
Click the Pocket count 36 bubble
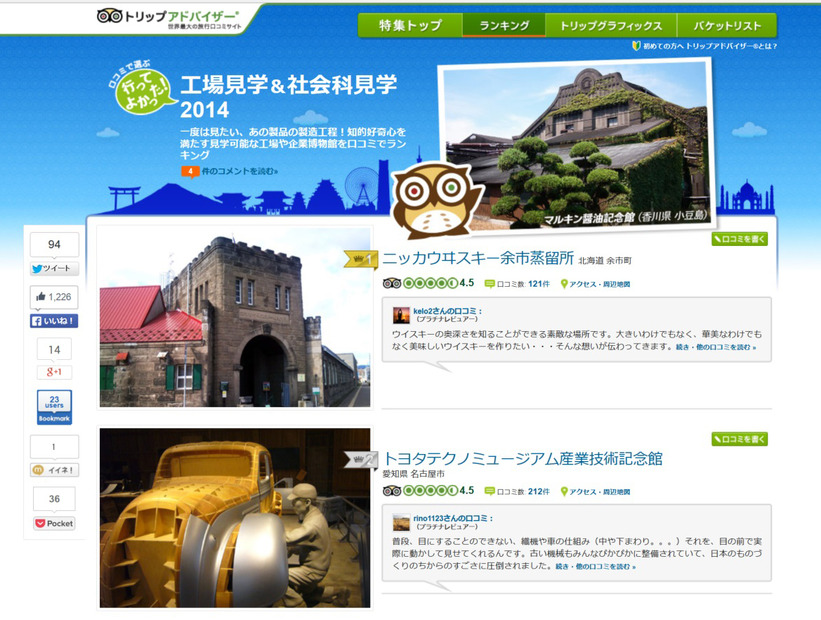[54, 499]
